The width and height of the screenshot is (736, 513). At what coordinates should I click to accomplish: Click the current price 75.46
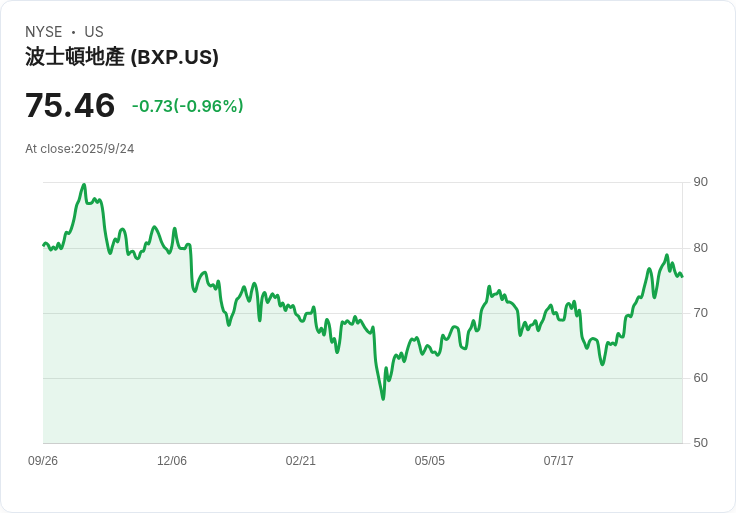[70, 106]
